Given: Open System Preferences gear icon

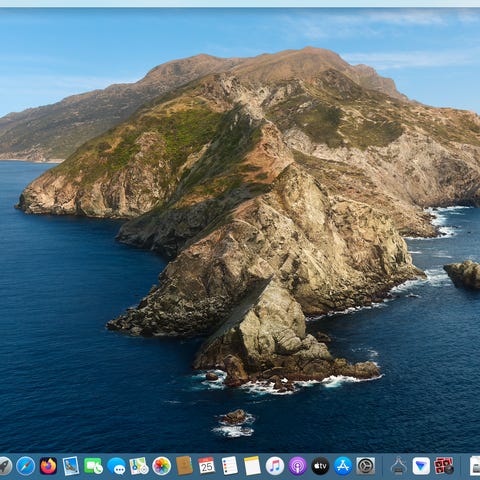Looking at the screenshot, I should pos(366,466).
